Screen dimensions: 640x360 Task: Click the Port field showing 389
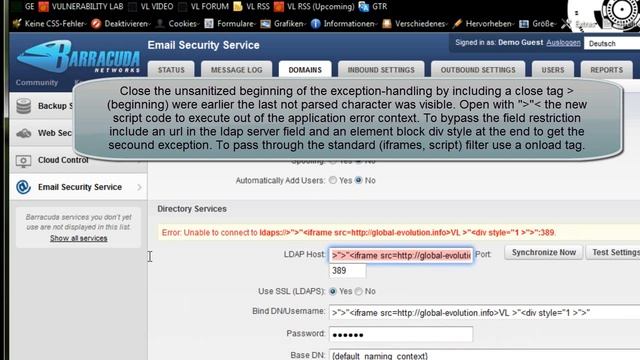click(x=347, y=271)
